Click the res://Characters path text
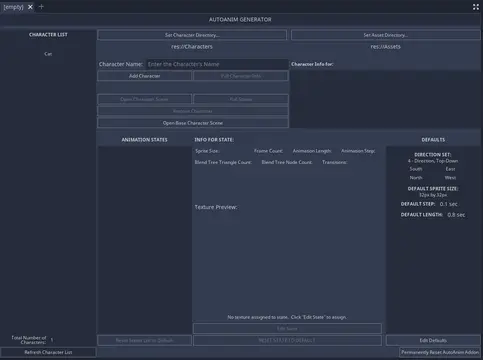Viewport: 483px width, 360px height. pos(192,47)
